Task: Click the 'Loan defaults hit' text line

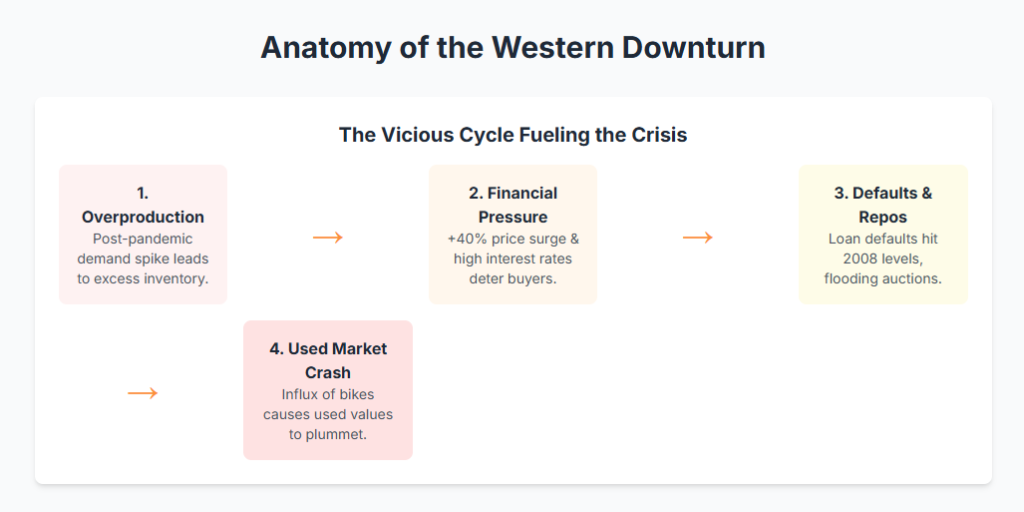Action: 883,239
